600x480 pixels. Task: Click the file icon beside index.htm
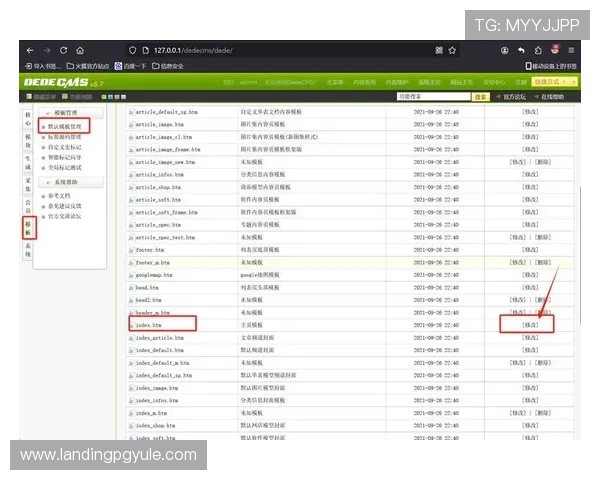pos(131,325)
